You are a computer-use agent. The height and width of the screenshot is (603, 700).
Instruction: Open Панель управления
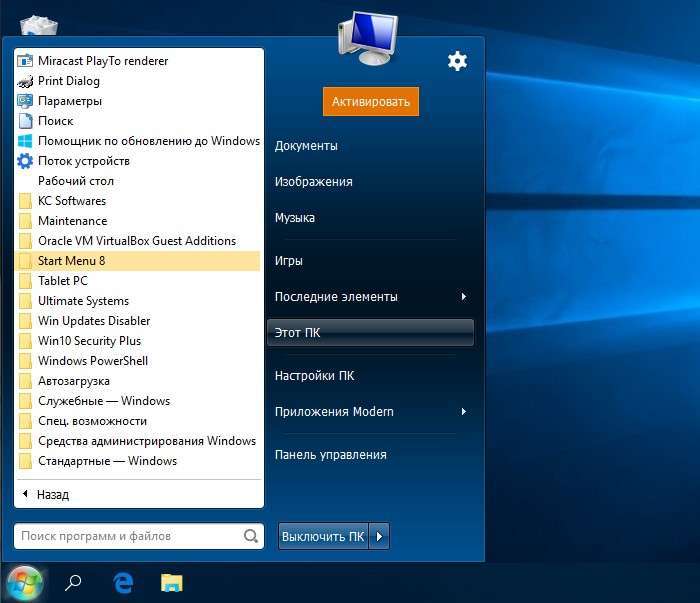(330, 455)
